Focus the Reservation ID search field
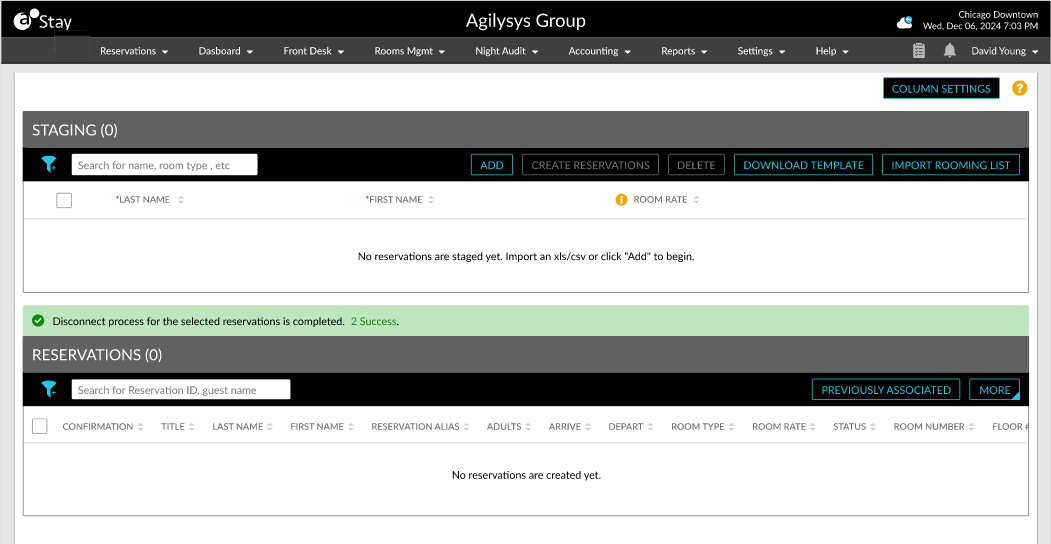The width and height of the screenshot is (1051, 544). click(181, 389)
